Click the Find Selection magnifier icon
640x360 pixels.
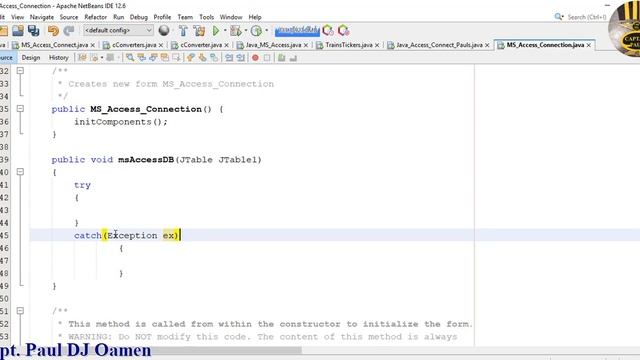130,58
